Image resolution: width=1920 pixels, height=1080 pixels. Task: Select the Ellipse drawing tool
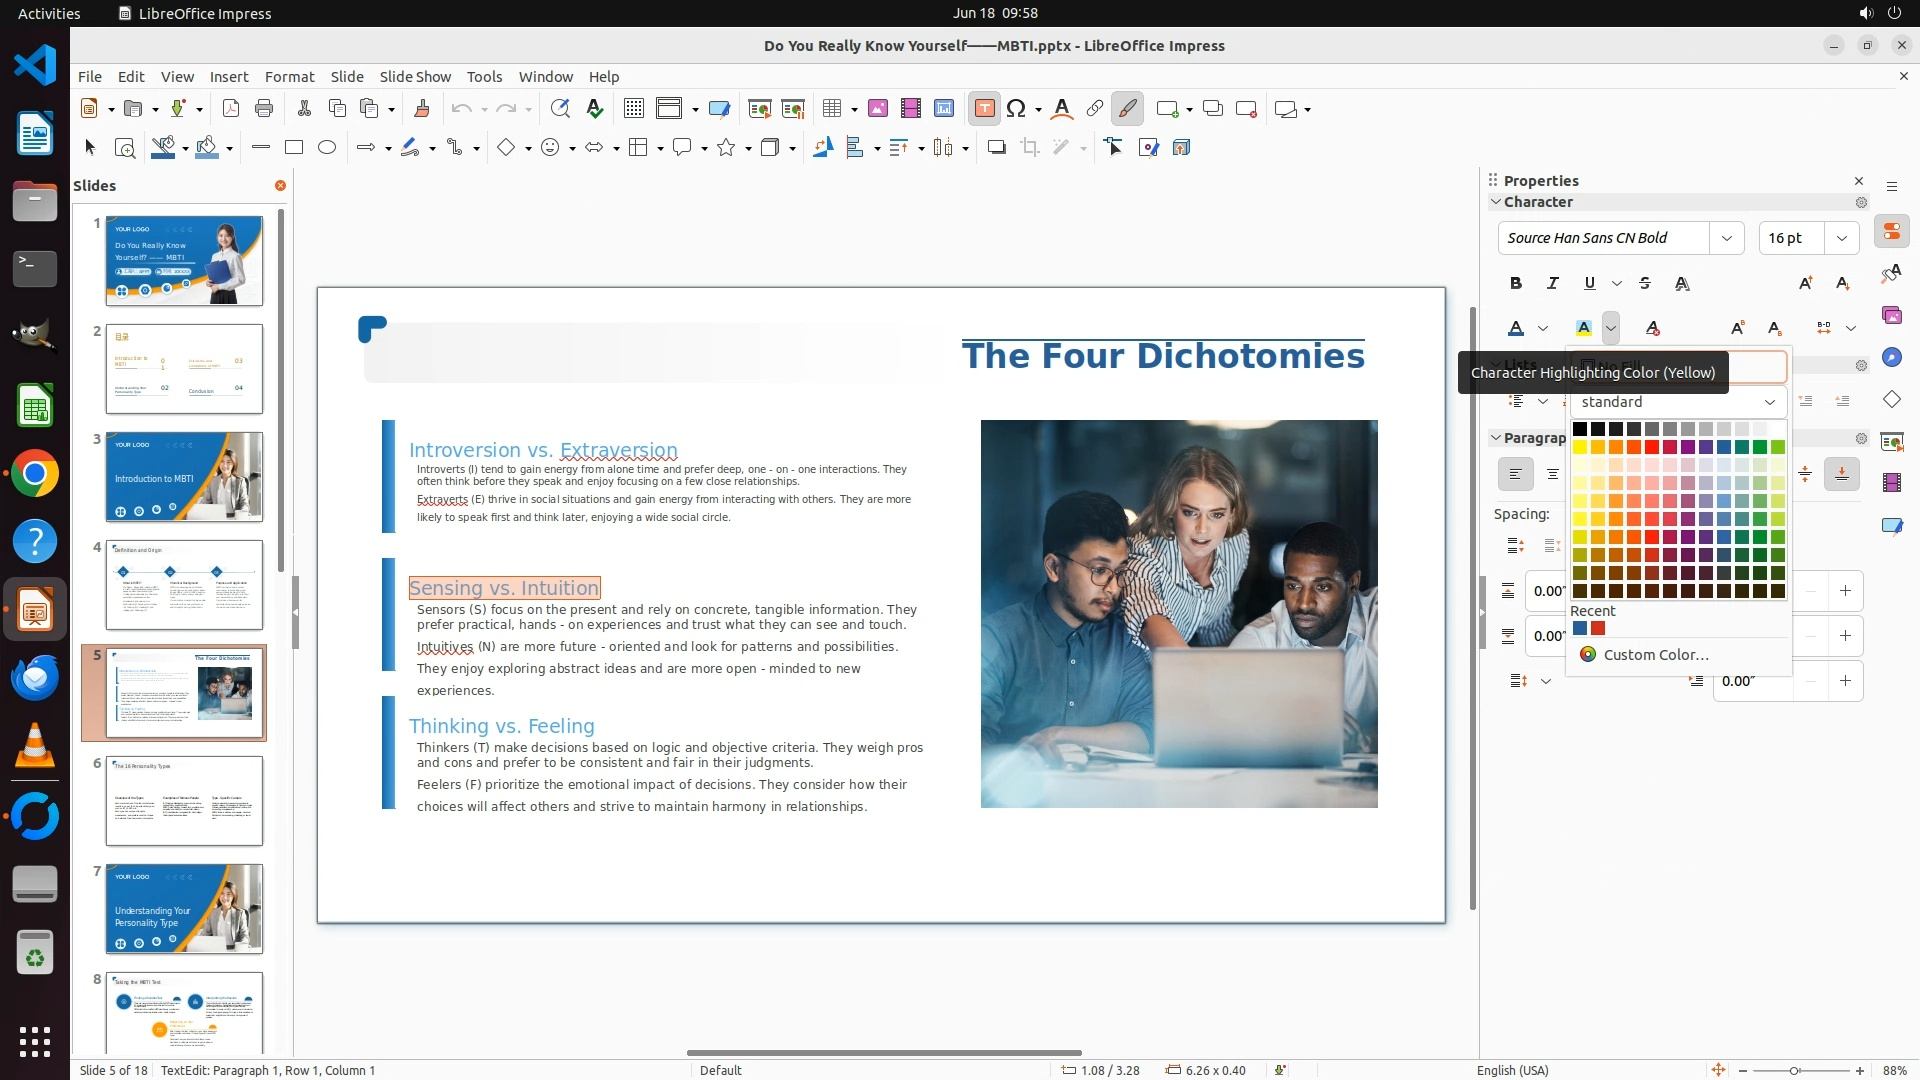point(327,148)
